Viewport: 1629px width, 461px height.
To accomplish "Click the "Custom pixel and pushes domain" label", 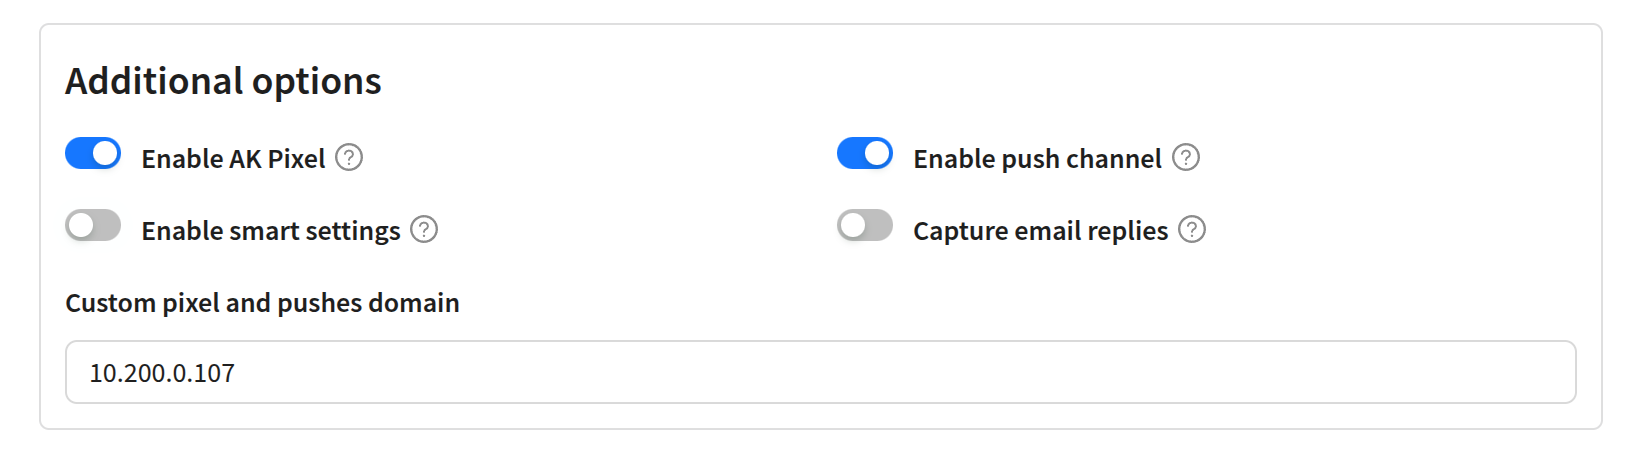I will tap(262, 303).
